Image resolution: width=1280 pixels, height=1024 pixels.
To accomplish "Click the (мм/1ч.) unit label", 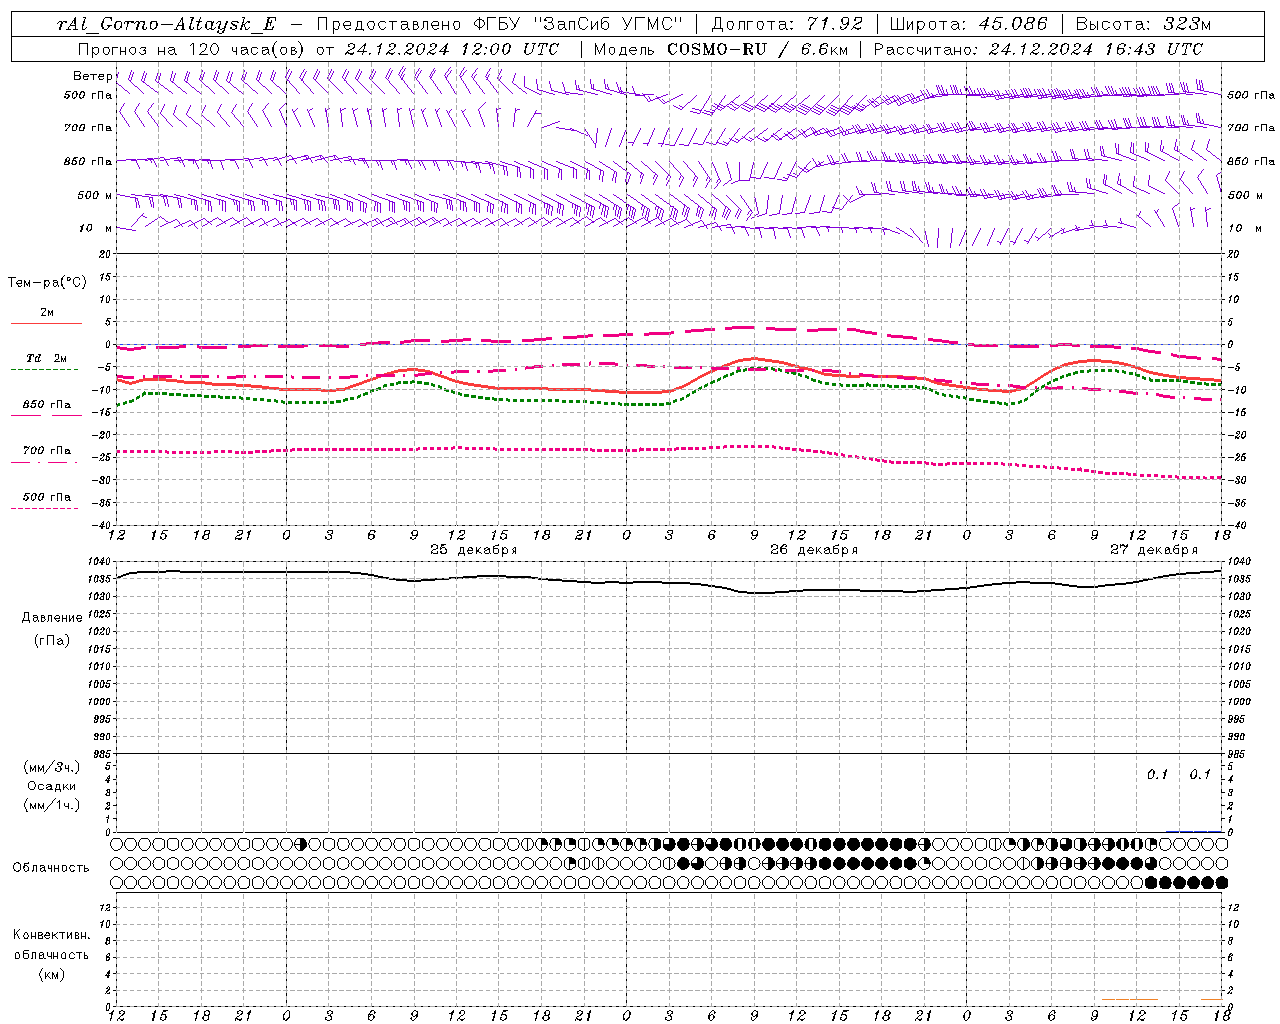I will pyautogui.click(x=52, y=805).
